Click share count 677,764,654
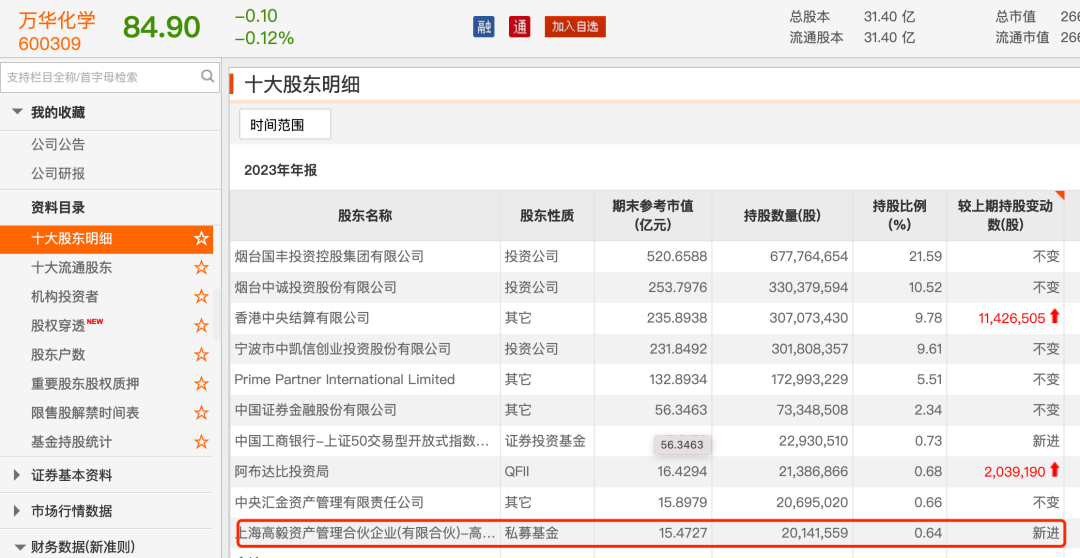The width and height of the screenshot is (1080, 558). (x=809, y=257)
